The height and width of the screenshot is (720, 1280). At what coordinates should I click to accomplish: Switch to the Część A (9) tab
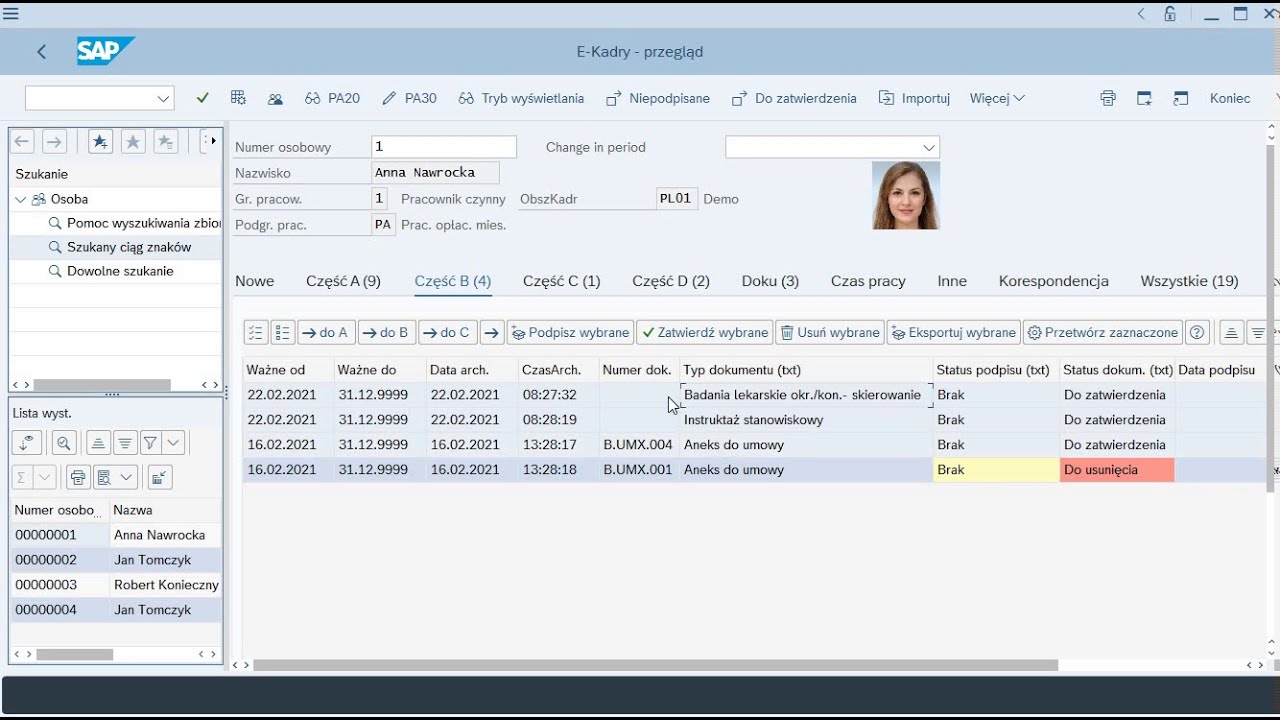[x=343, y=281]
